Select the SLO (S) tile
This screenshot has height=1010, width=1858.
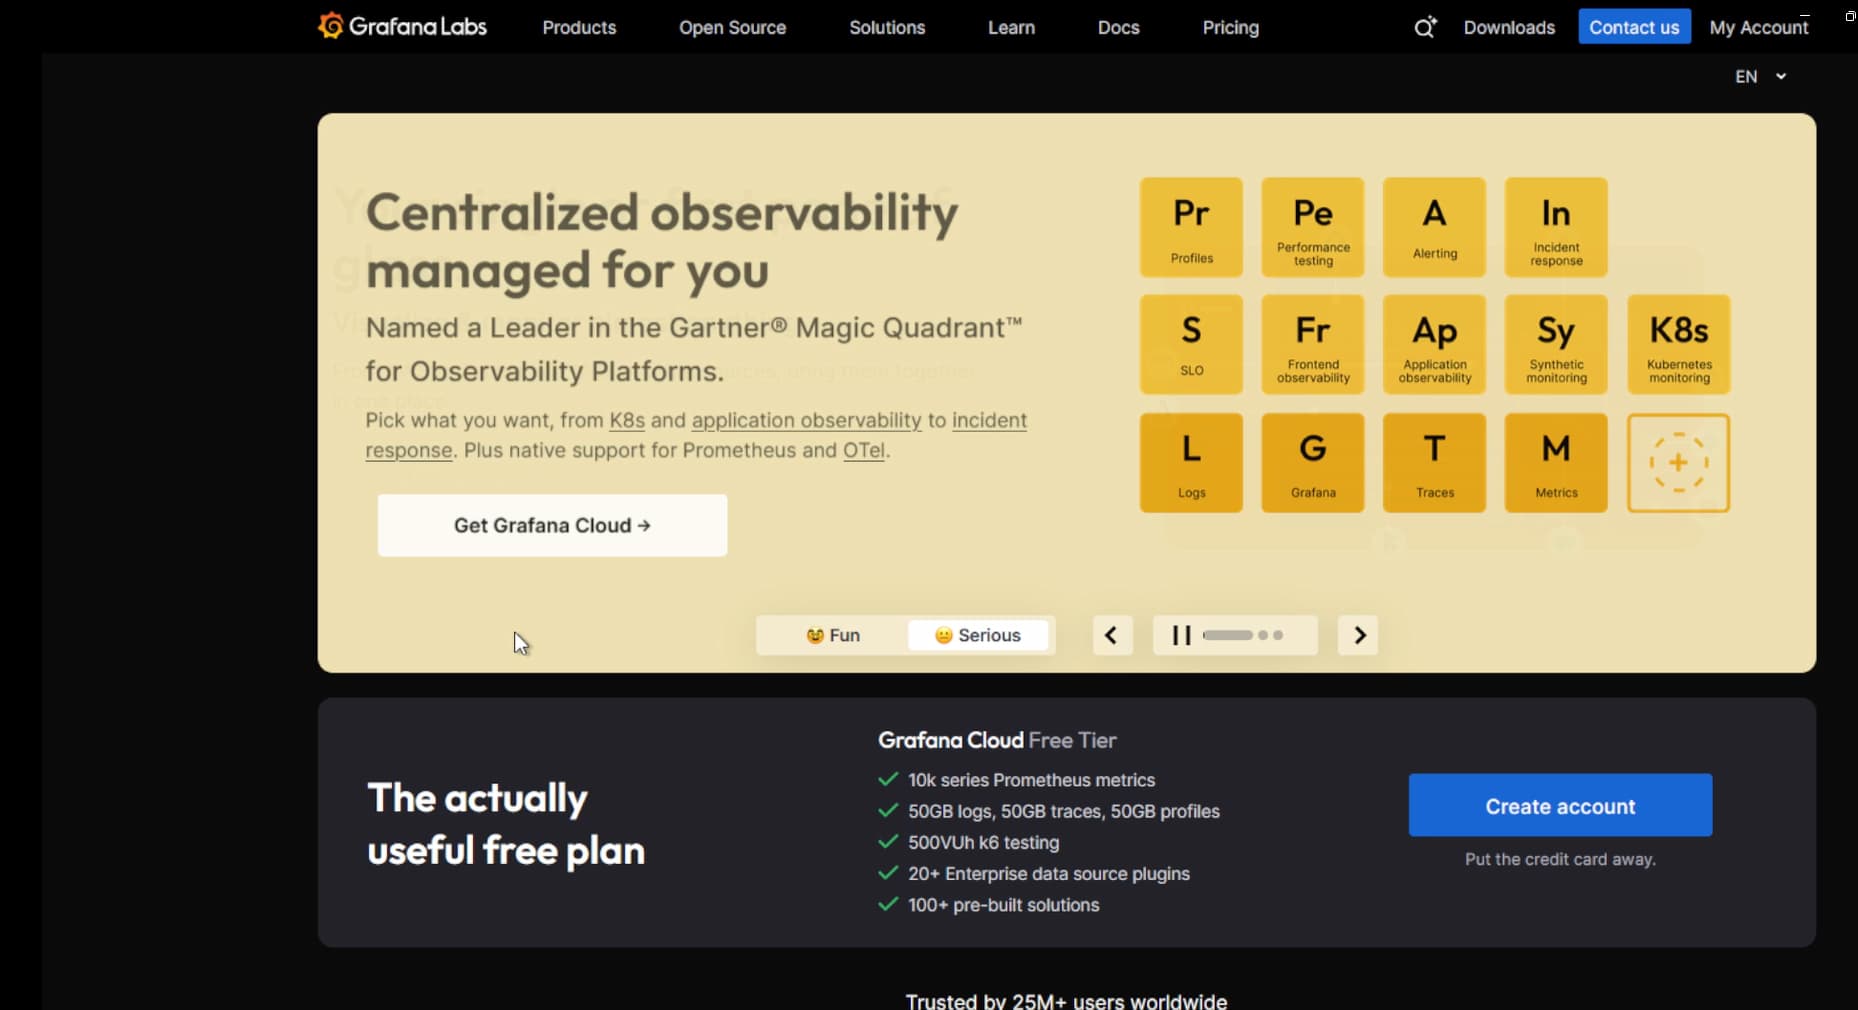click(1191, 344)
